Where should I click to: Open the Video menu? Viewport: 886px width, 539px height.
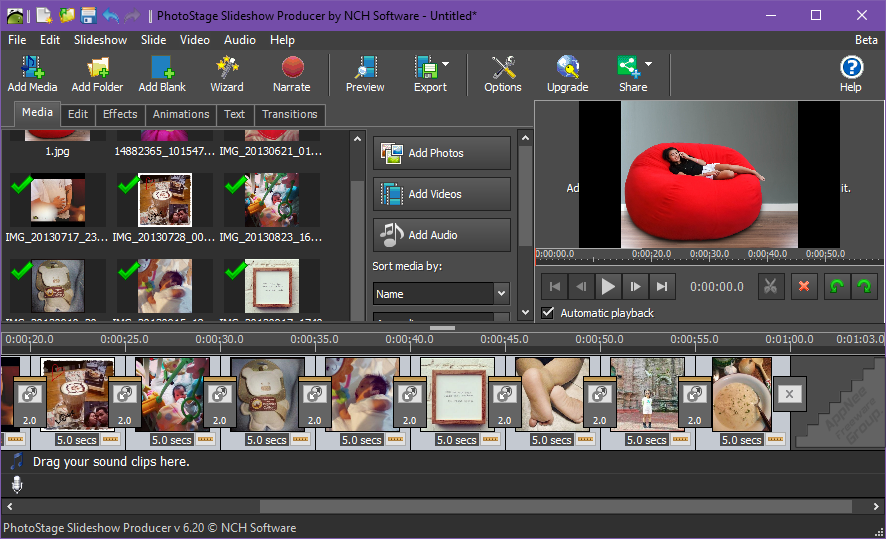coord(194,40)
